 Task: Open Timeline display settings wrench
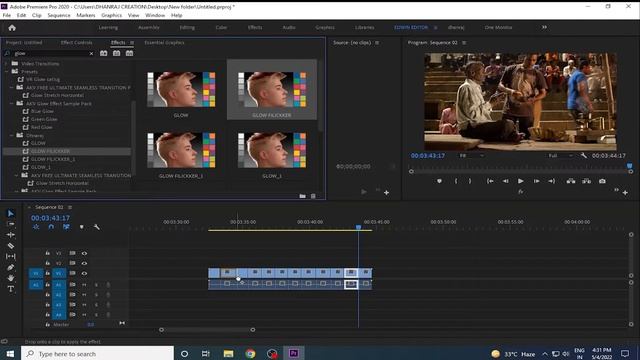tap(96, 227)
